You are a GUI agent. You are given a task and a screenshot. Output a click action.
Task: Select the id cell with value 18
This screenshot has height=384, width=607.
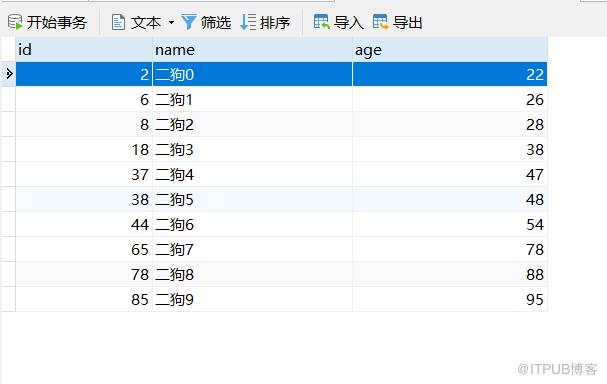84,149
